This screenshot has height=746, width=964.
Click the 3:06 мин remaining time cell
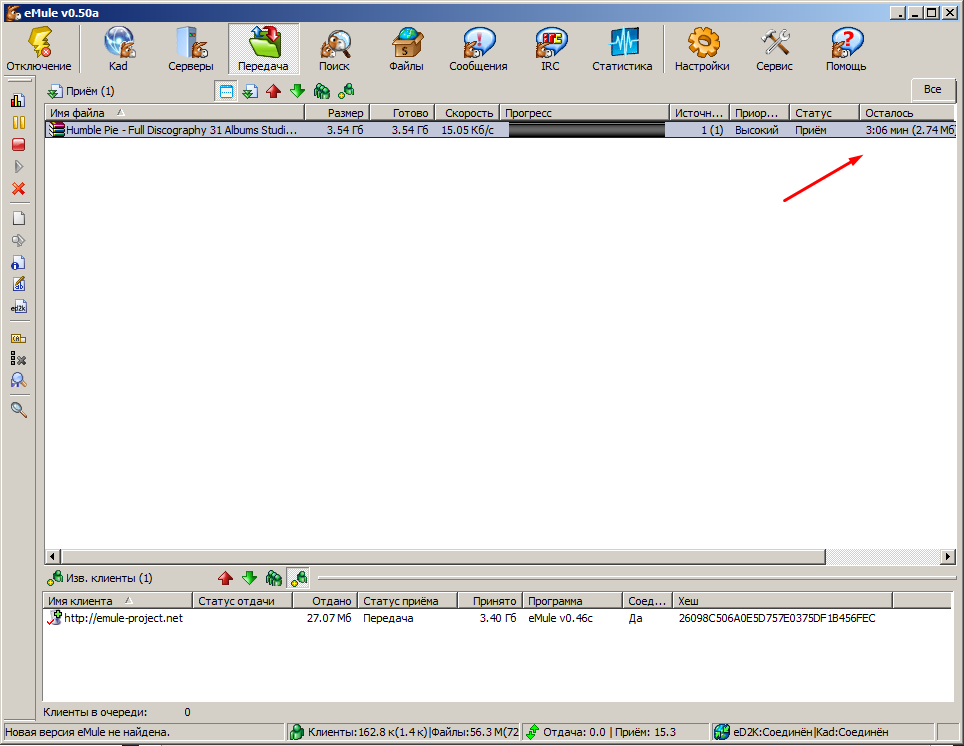coord(910,130)
